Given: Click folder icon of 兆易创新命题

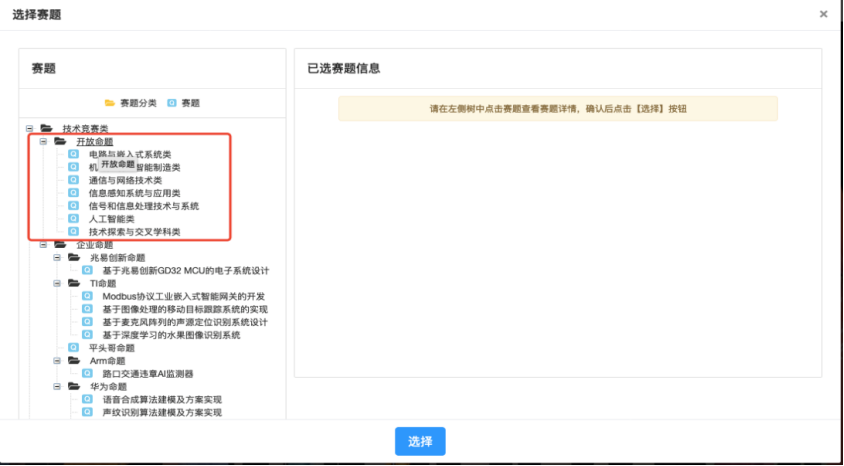Looking at the screenshot, I should [74, 257].
